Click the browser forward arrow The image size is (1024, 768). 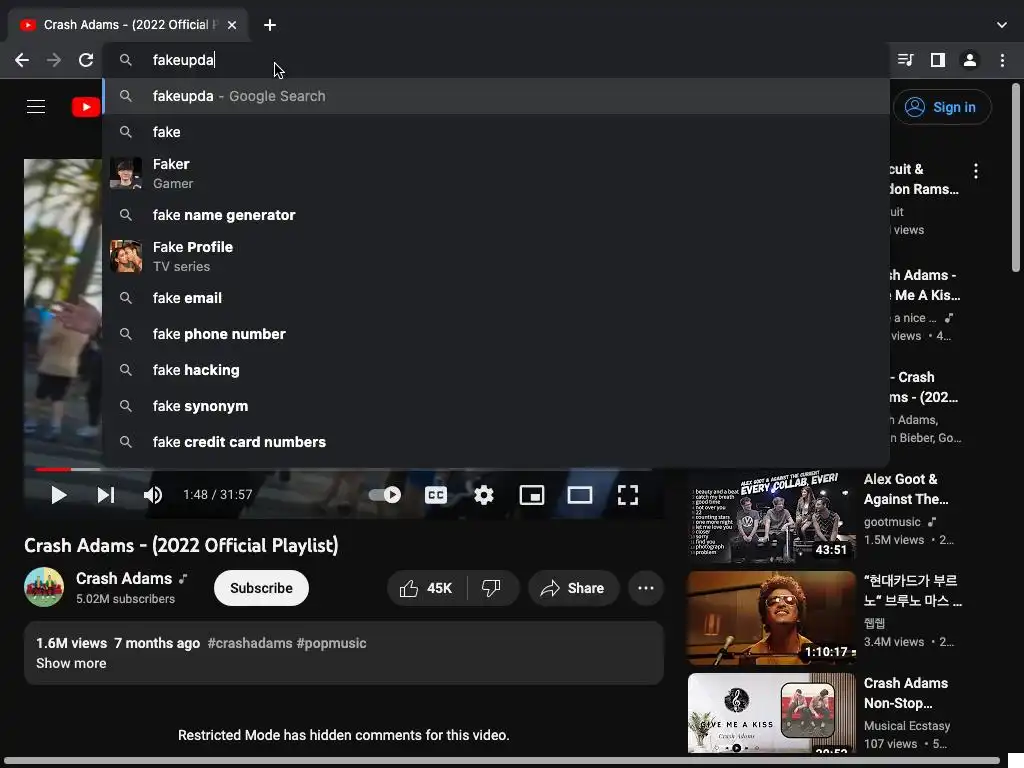click(x=54, y=60)
